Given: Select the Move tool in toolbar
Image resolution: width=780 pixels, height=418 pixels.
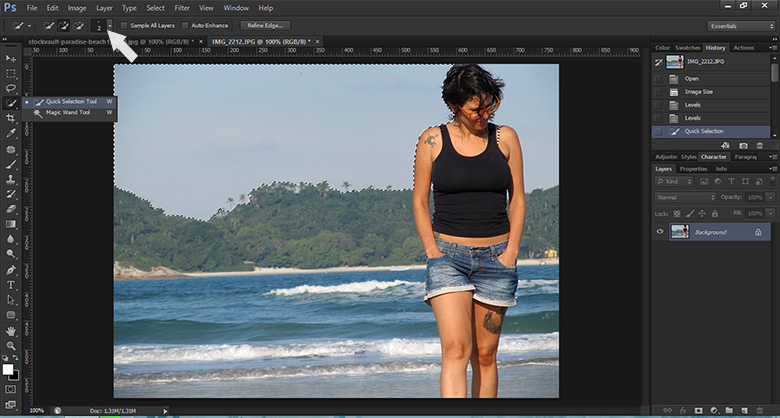Looking at the screenshot, I should click(x=11, y=59).
